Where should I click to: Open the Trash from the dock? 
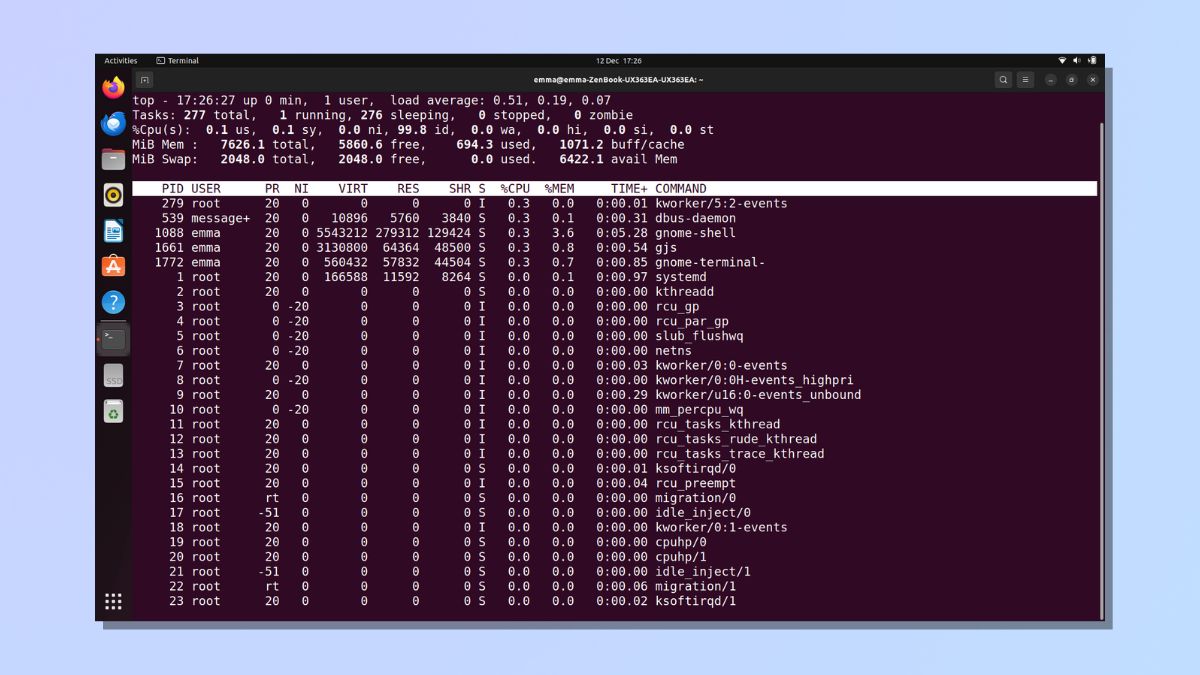[x=114, y=411]
